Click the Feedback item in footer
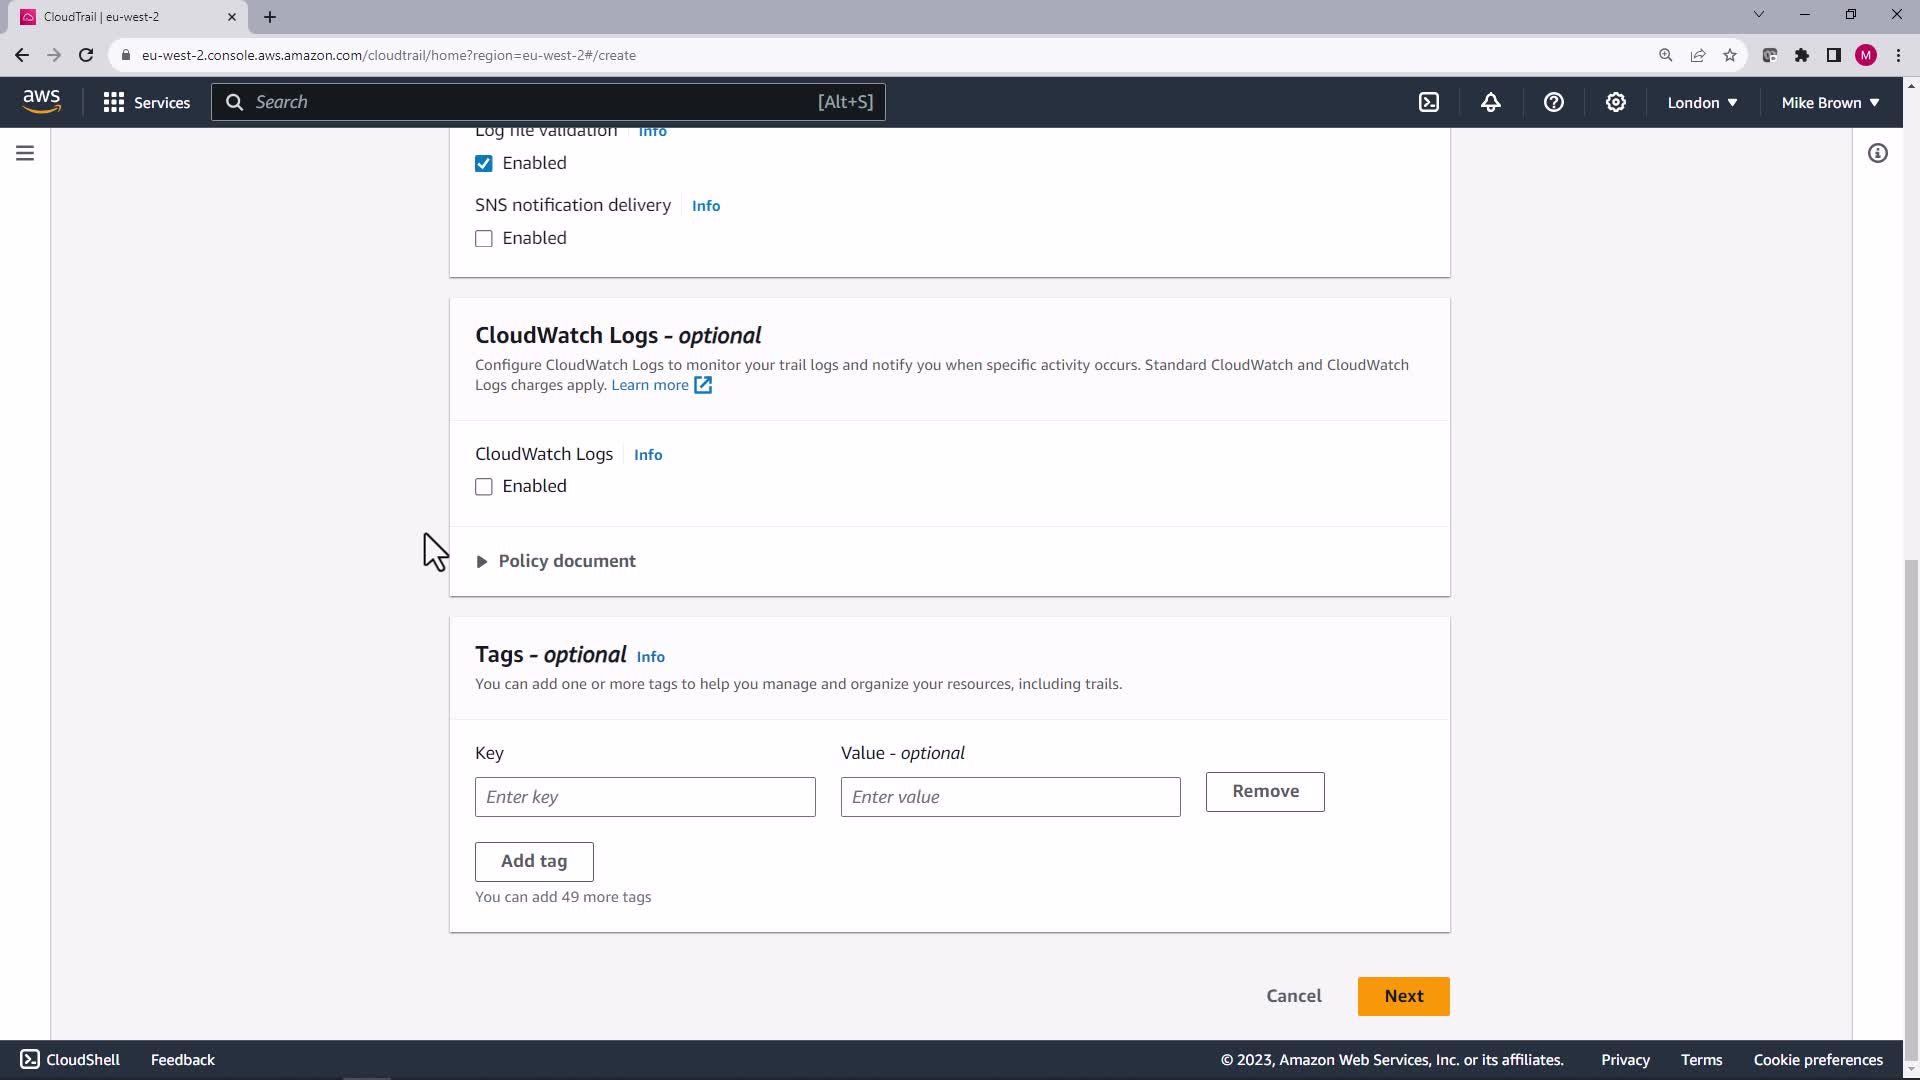The height and width of the screenshot is (1080, 1920). click(182, 1060)
